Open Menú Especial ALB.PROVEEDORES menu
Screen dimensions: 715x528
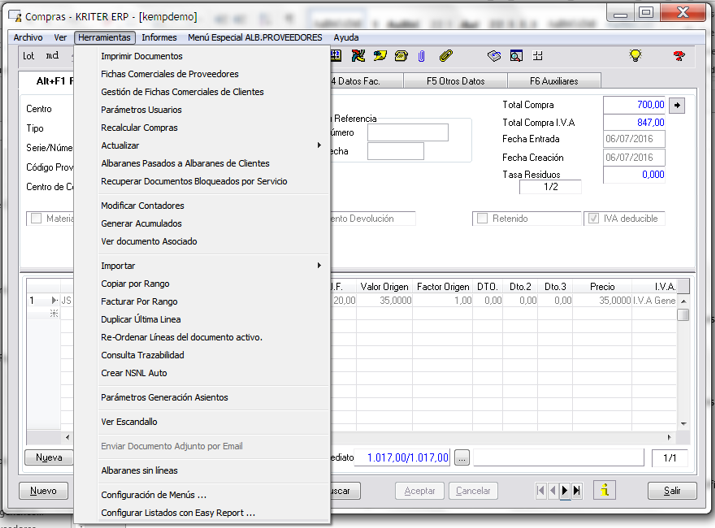[x=255, y=37]
